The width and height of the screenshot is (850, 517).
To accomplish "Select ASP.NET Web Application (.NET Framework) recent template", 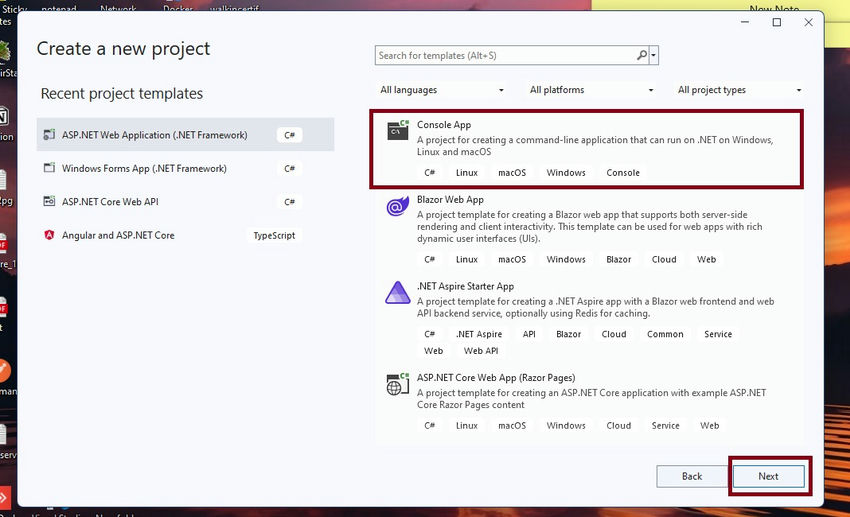I will (x=185, y=134).
